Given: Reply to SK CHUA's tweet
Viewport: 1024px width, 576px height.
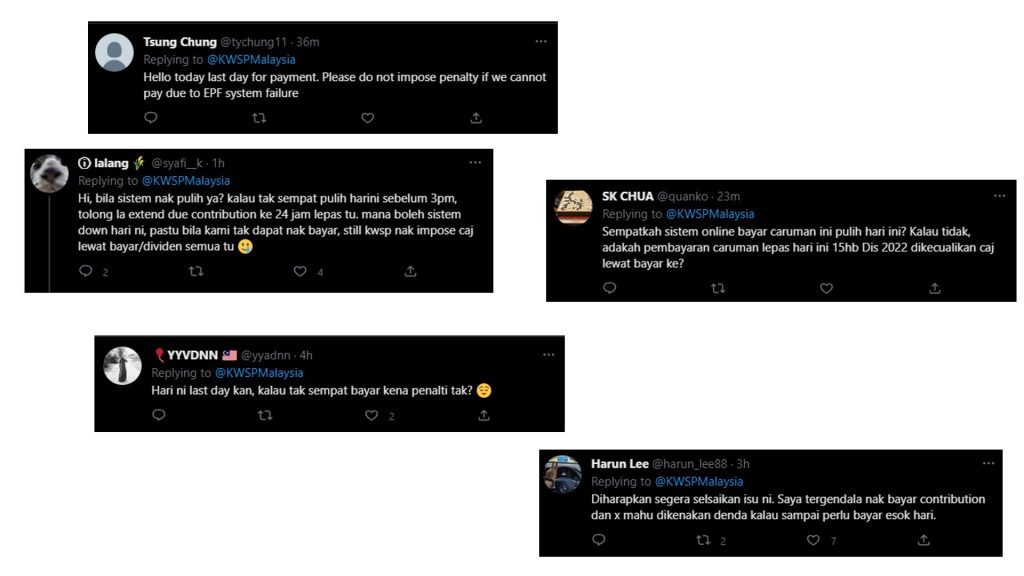Looking at the screenshot, I should point(609,288).
